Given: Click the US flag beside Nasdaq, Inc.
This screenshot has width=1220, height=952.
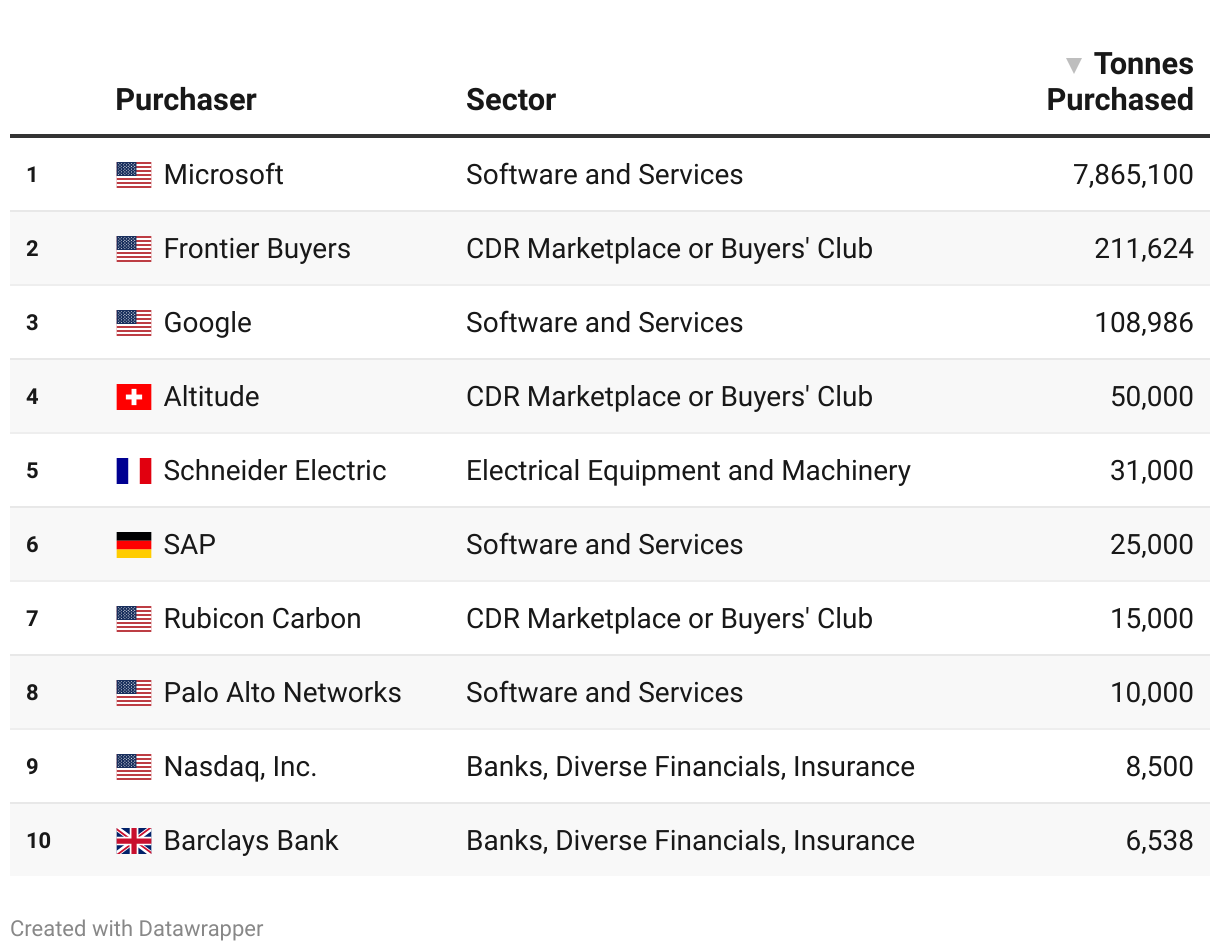Looking at the screenshot, I should pyautogui.click(x=134, y=767).
